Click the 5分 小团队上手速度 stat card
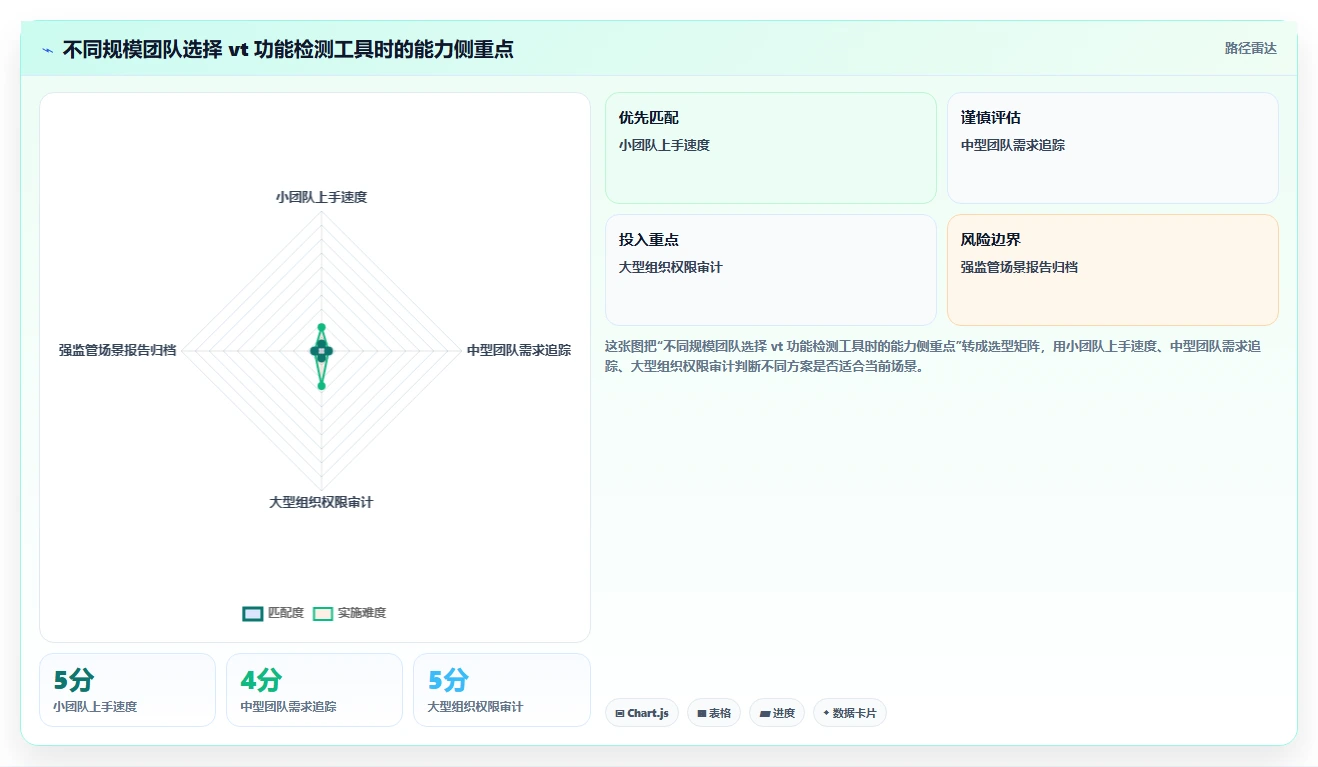This screenshot has width=1318, height=767. [127, 690]
